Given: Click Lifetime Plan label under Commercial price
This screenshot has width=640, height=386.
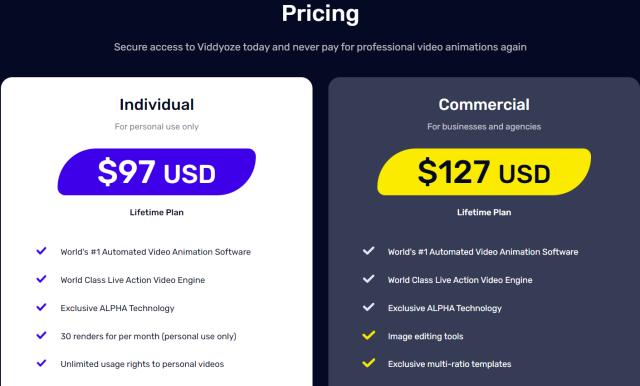Looking at the screenshot, I should [484, 212].
